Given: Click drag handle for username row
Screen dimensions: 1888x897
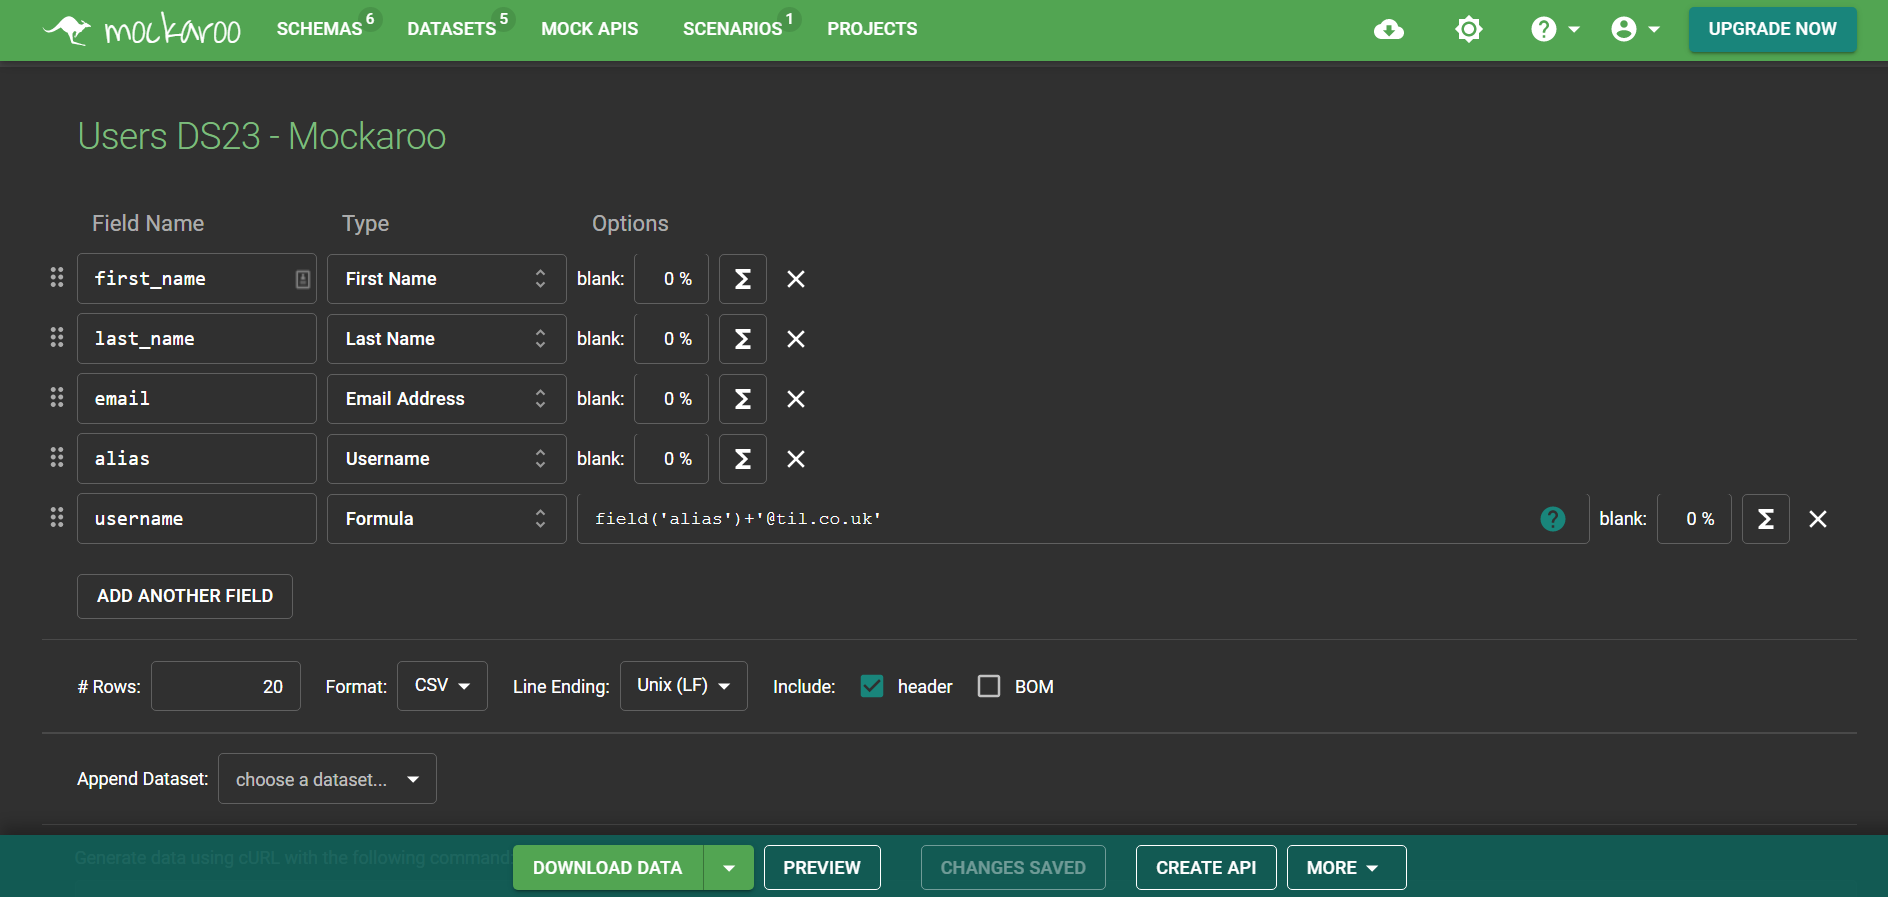Looking at the screenshot, I should (57, 518).
